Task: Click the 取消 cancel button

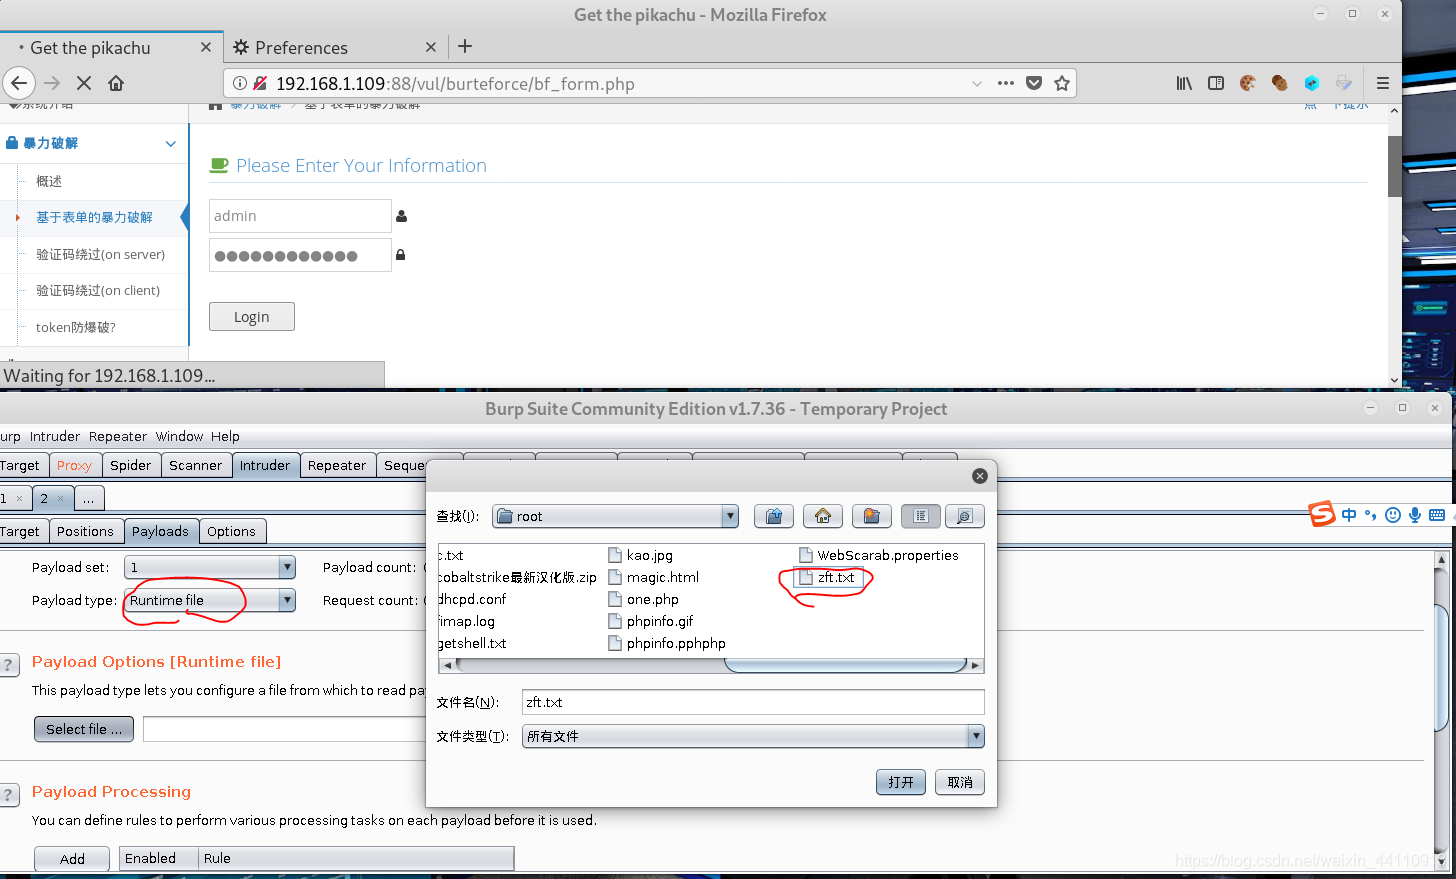Action: [960, 782]
